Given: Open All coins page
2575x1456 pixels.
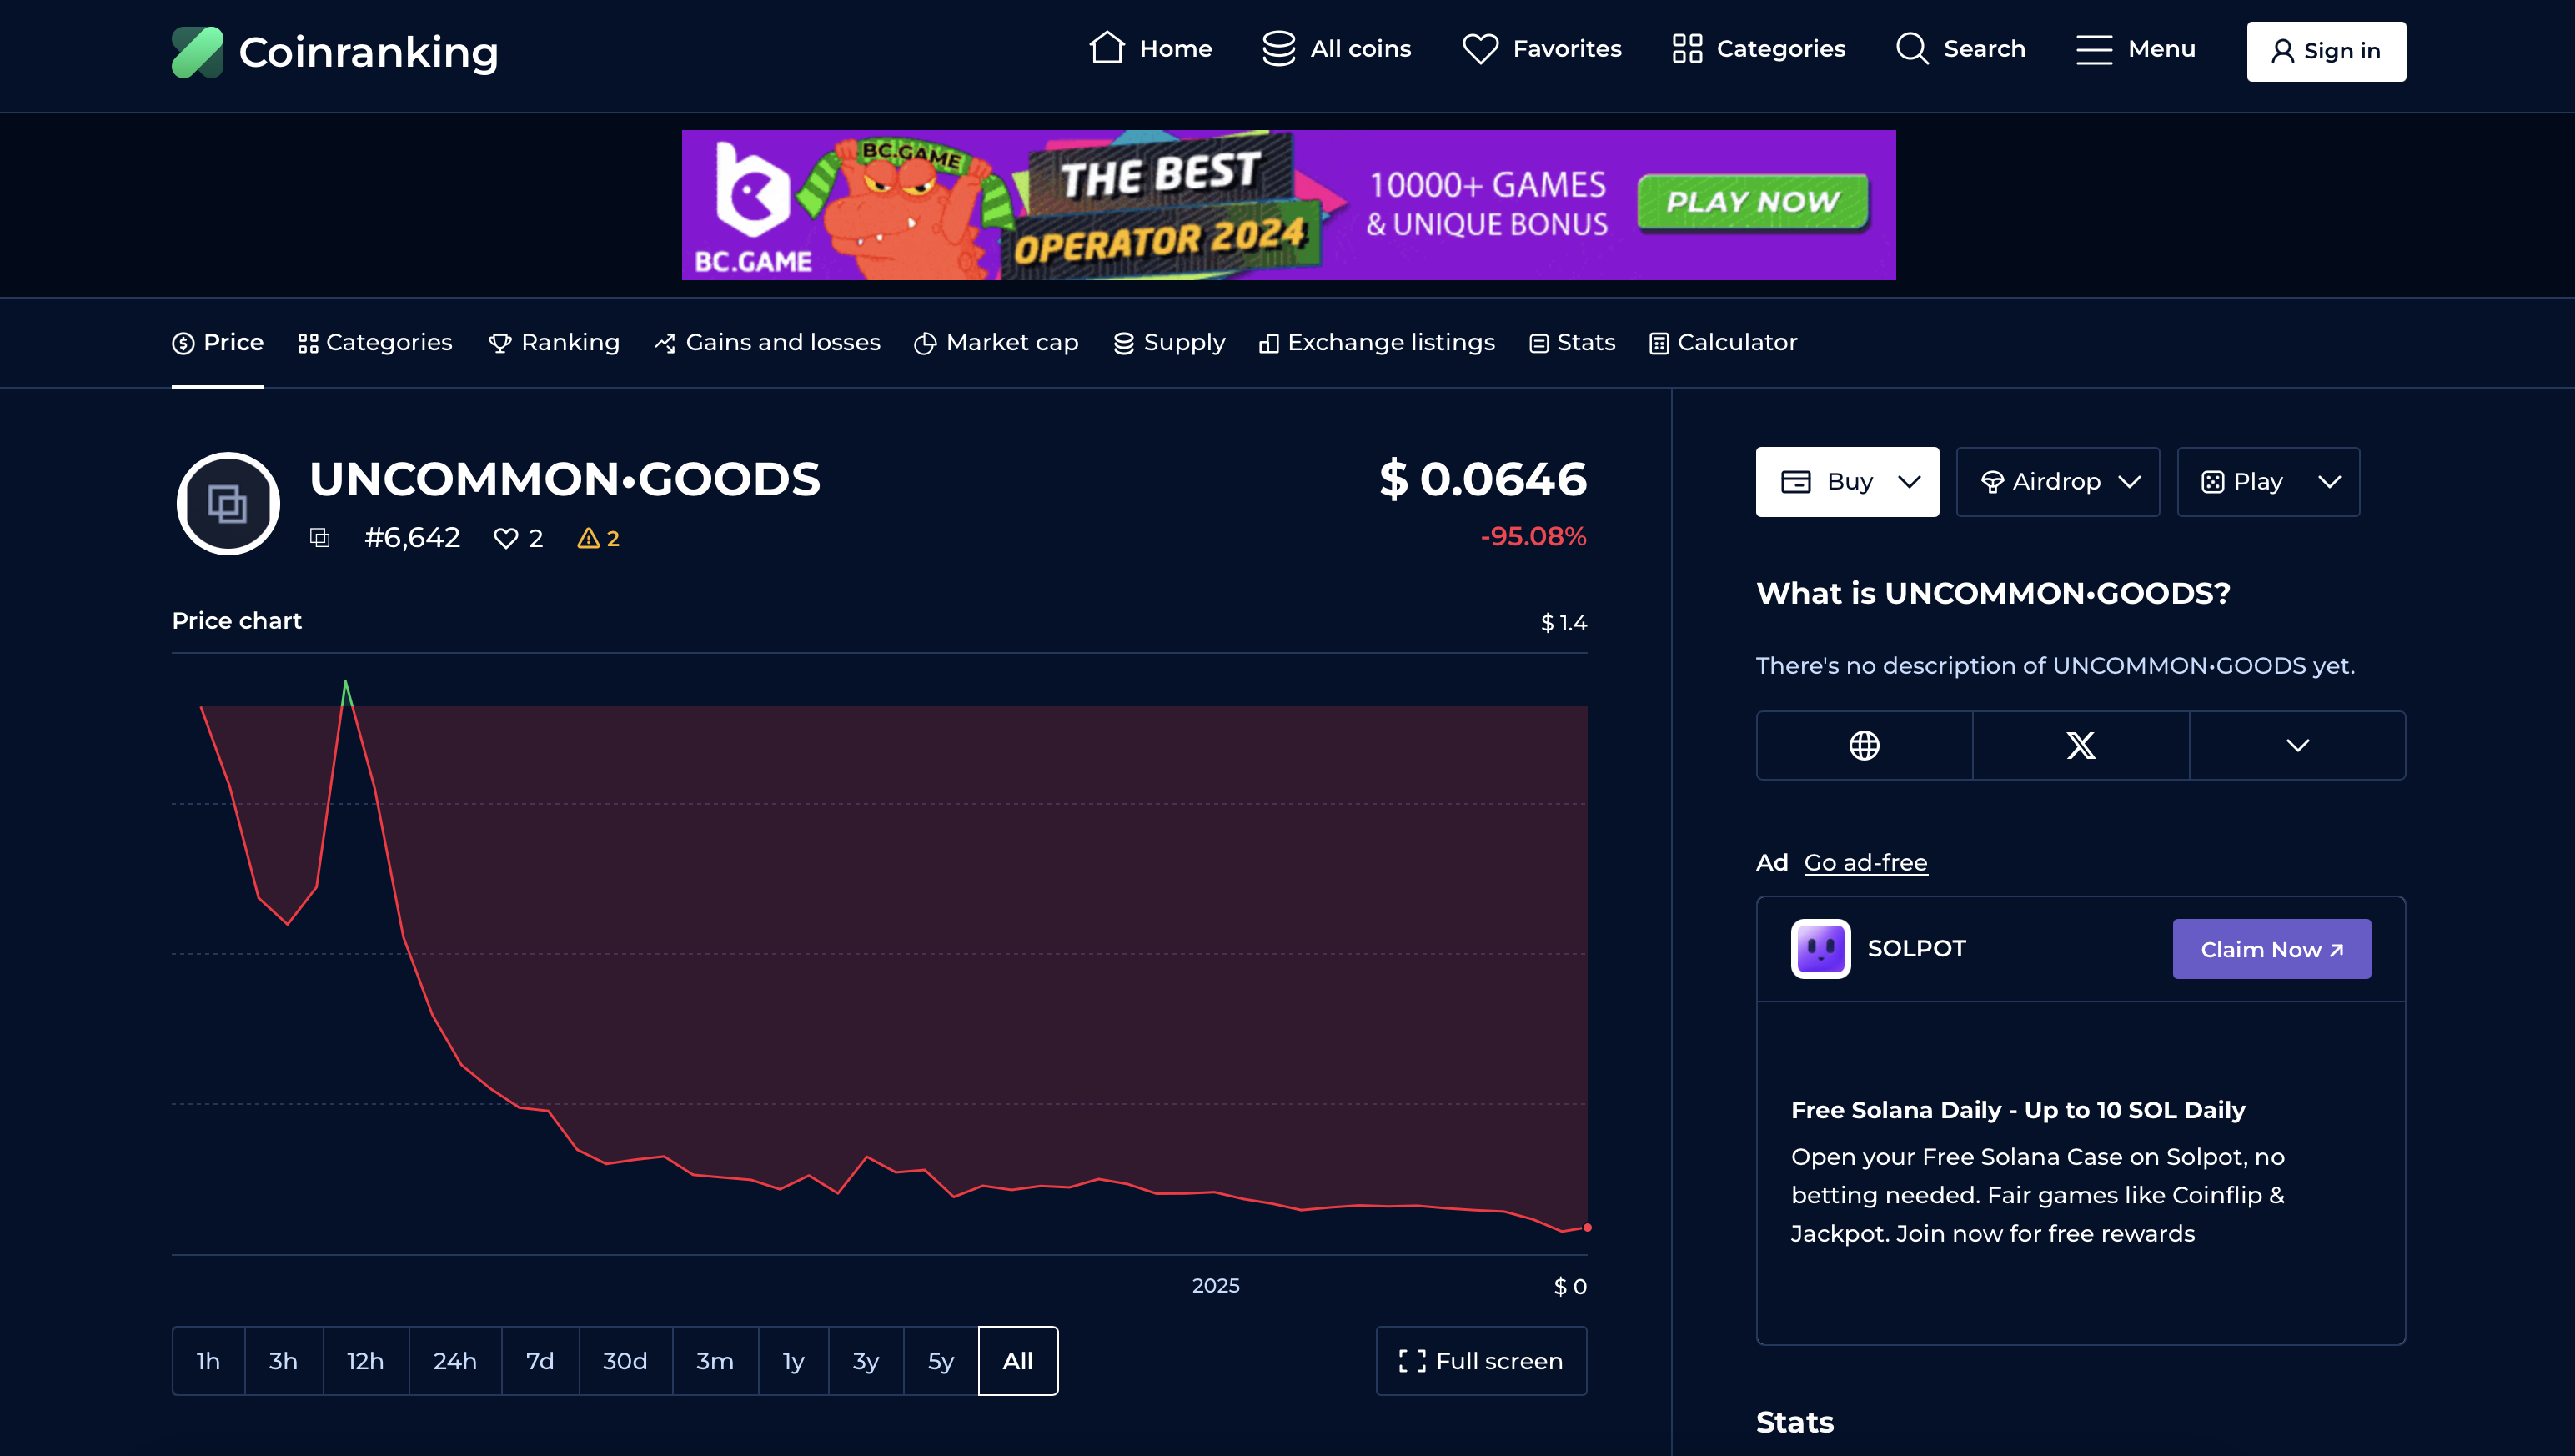Looking at the screenshot, I should (1336, 48).
